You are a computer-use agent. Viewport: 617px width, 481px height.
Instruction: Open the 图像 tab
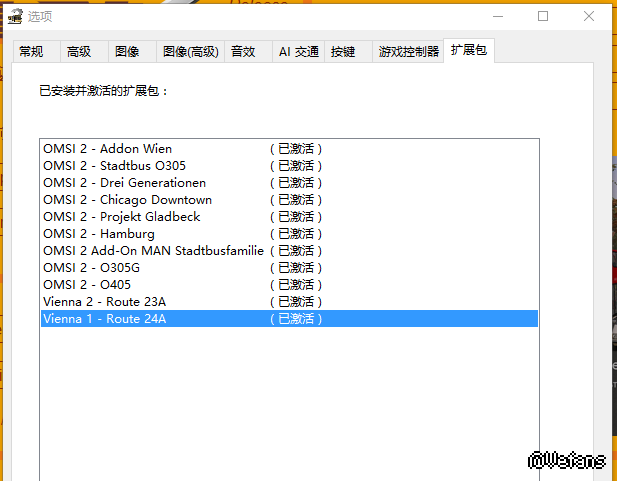[133, 52]
